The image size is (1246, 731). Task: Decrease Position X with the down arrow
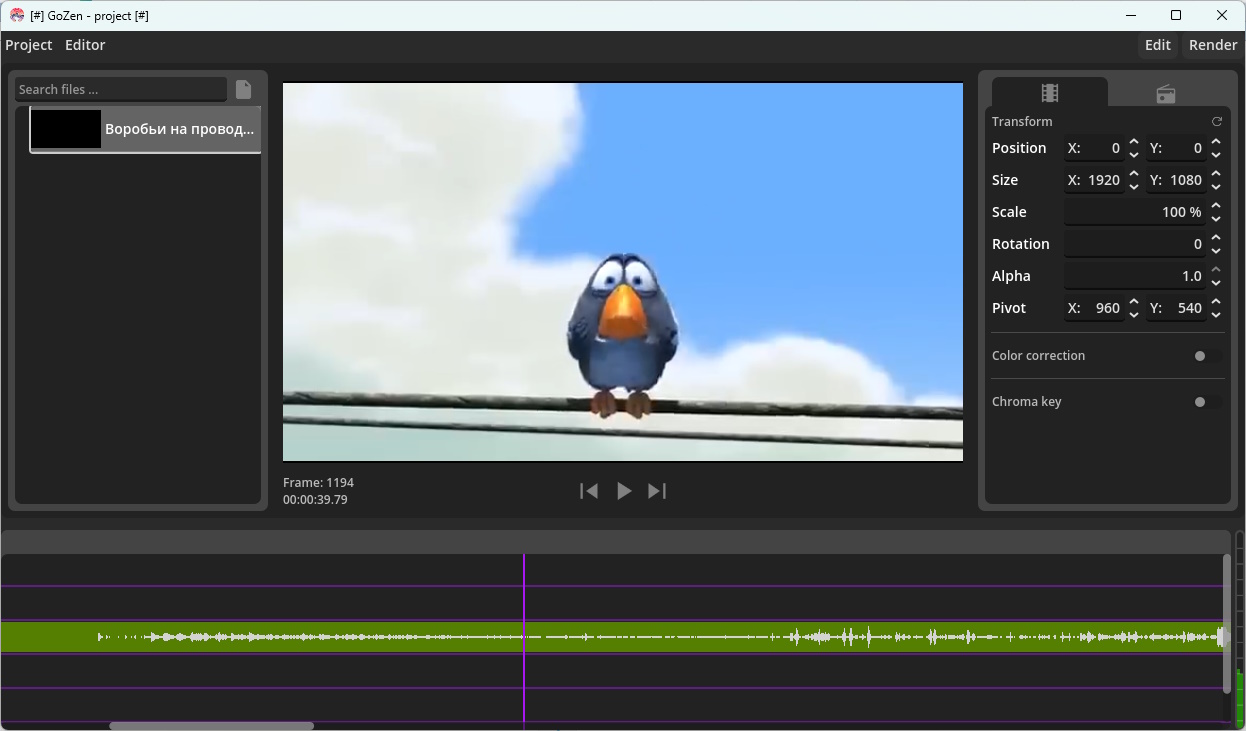pos(1134,154)
